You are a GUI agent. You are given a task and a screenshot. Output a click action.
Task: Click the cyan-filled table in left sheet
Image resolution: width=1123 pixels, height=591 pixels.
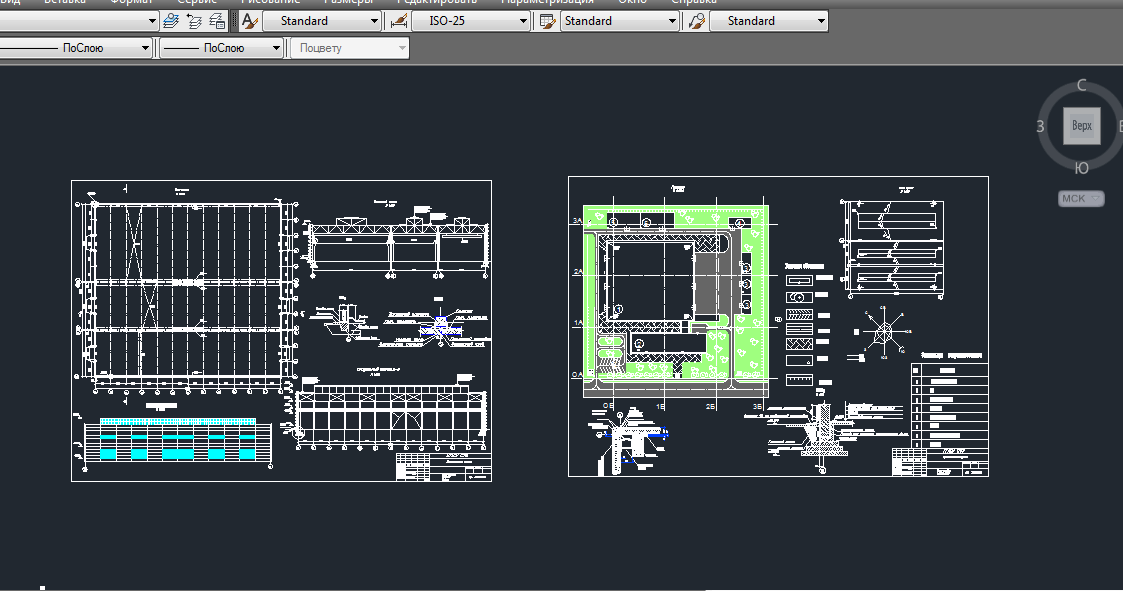click(178, 441)
